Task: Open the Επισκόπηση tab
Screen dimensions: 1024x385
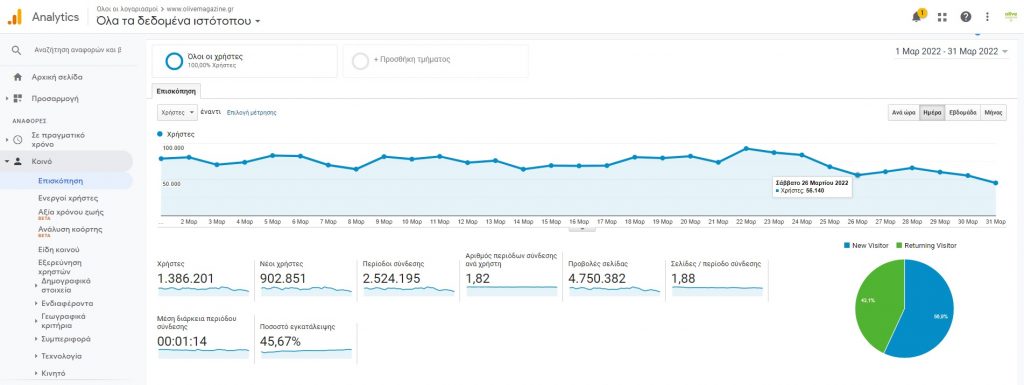Action: coord(176,91)
